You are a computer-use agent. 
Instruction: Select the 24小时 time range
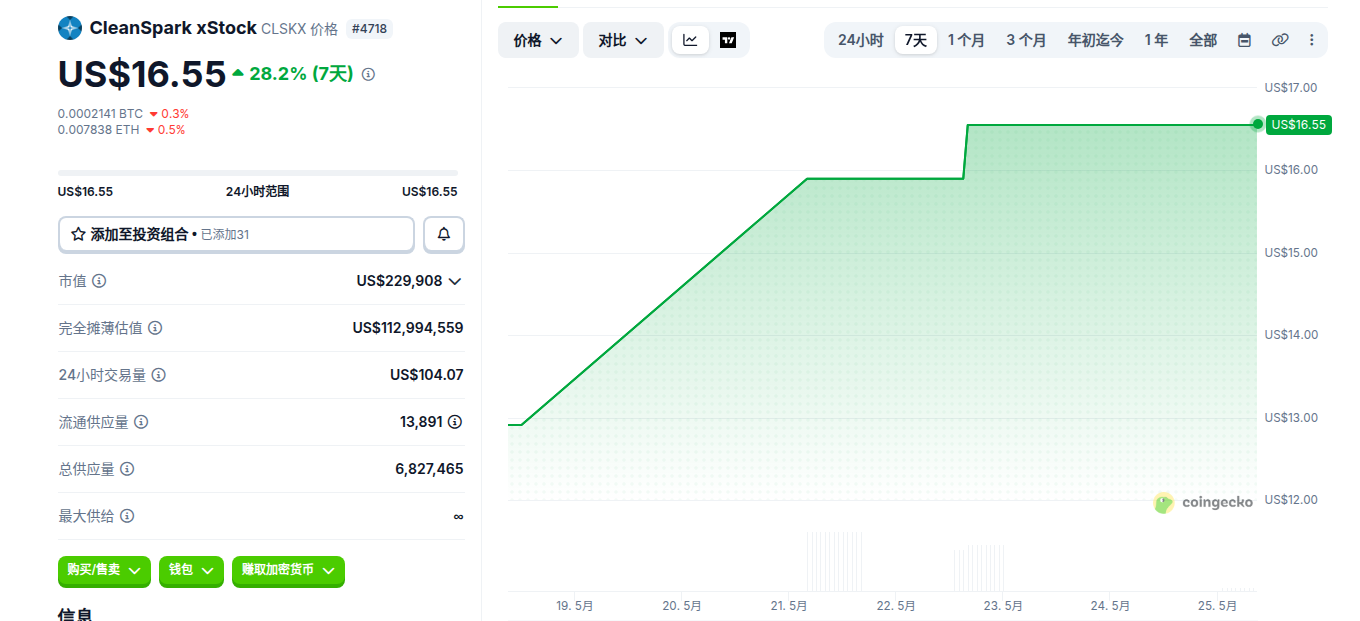tap(860, 40)
